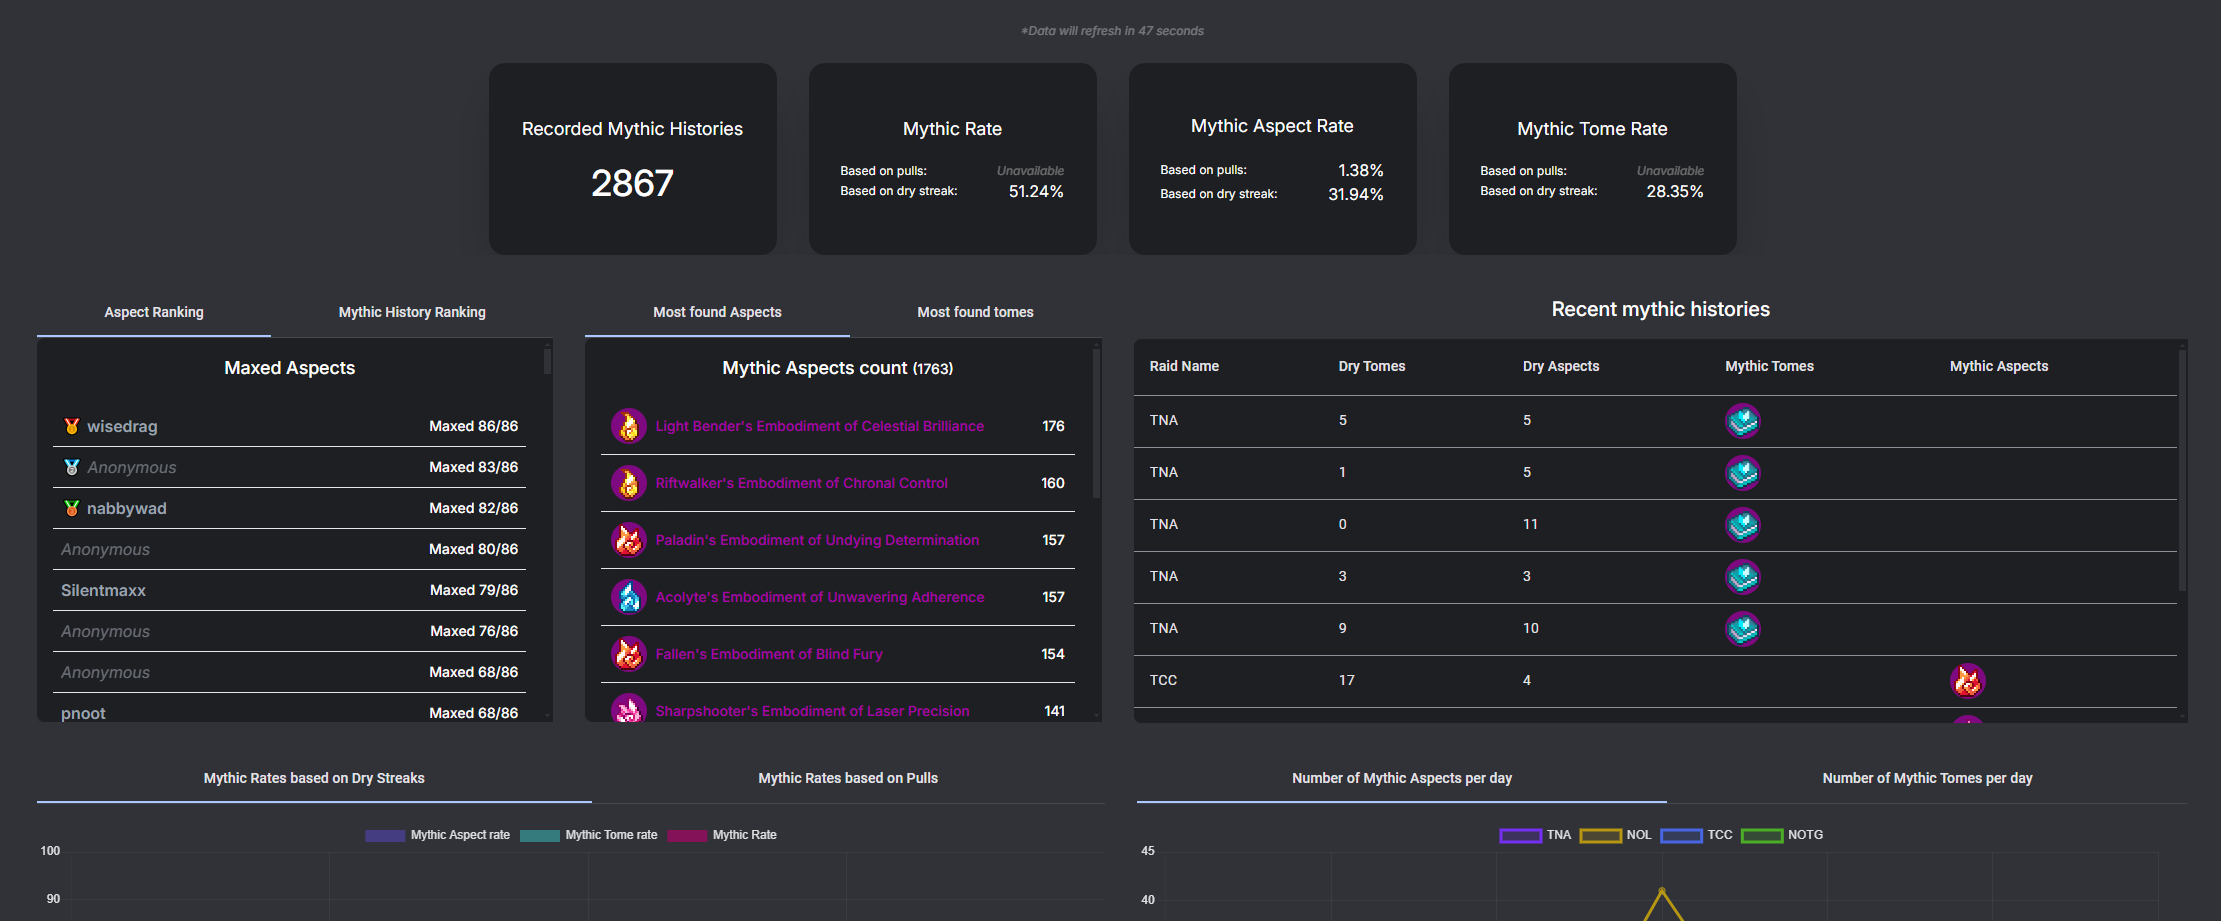Click the 51.24% mythic rate value
2221x921 pixels.
click(x=1036, y=191)
